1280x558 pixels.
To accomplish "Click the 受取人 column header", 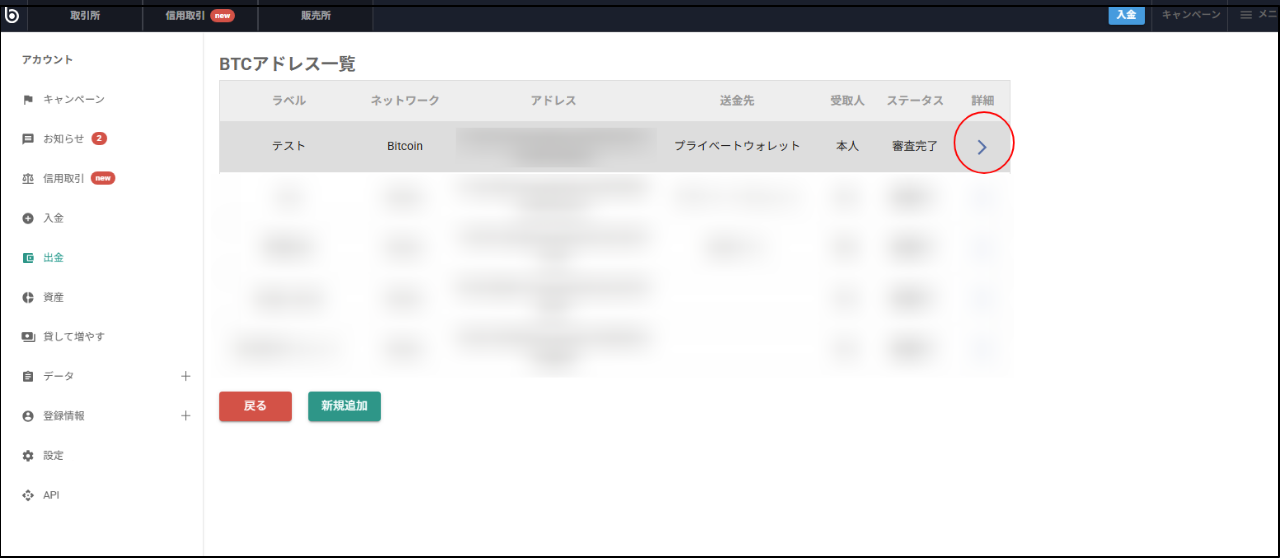I will (847, 101).
